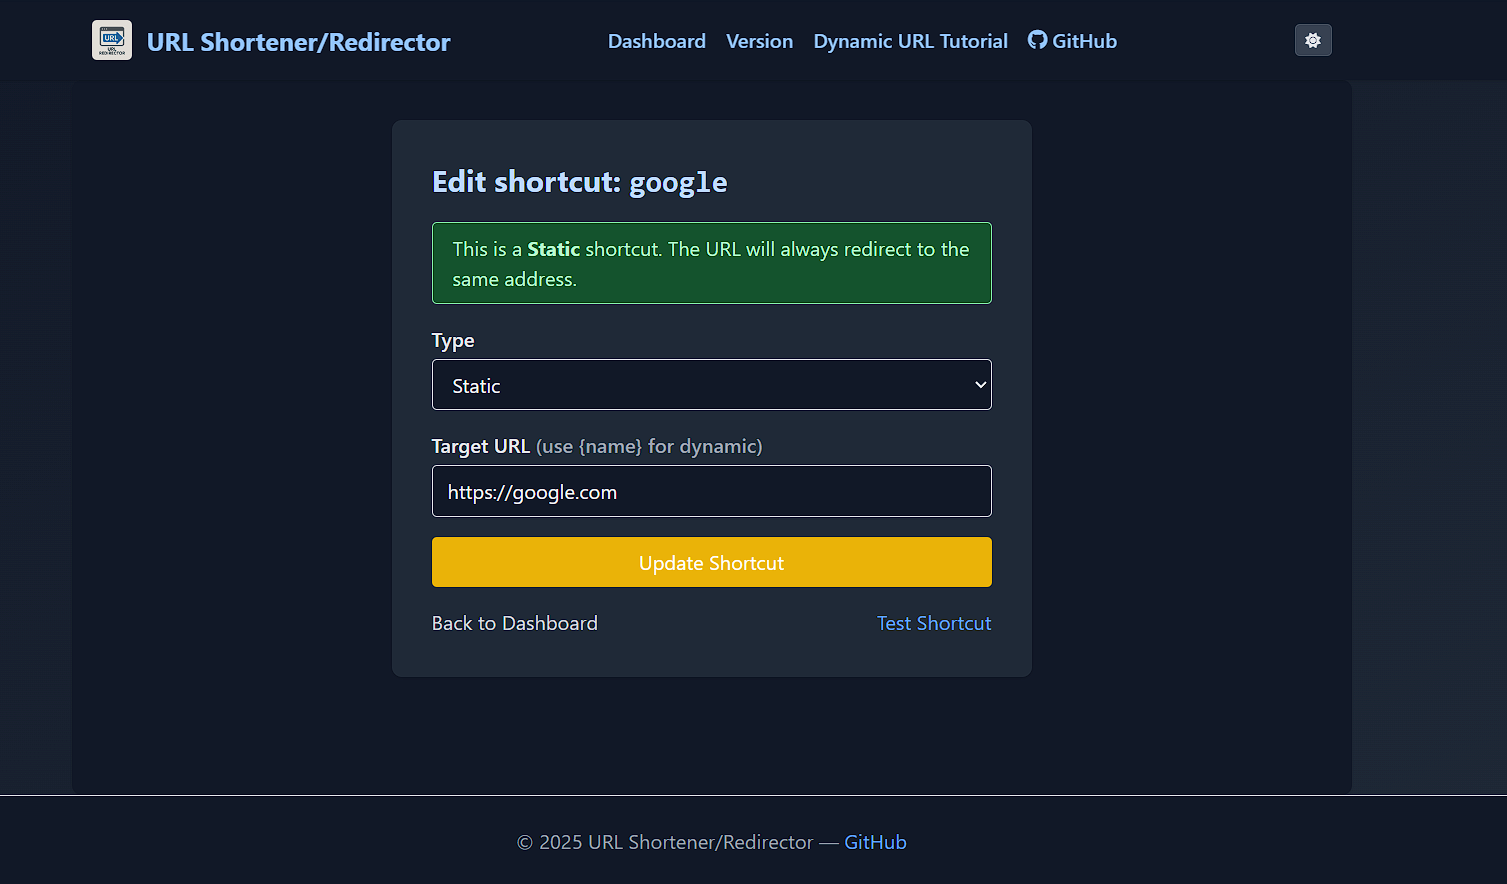The width and height of the screenshot is (1507, 884).
Task: Click the Test Shortcut link
Action: pos(934,623)
